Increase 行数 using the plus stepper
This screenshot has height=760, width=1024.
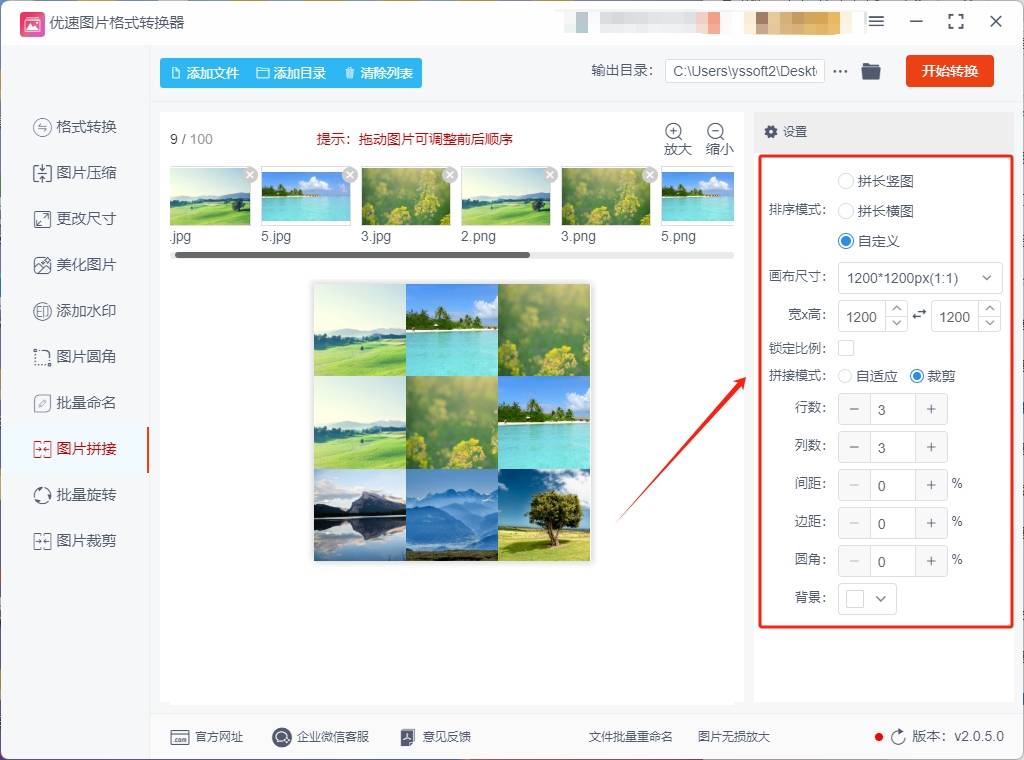[x=930, y=409]
